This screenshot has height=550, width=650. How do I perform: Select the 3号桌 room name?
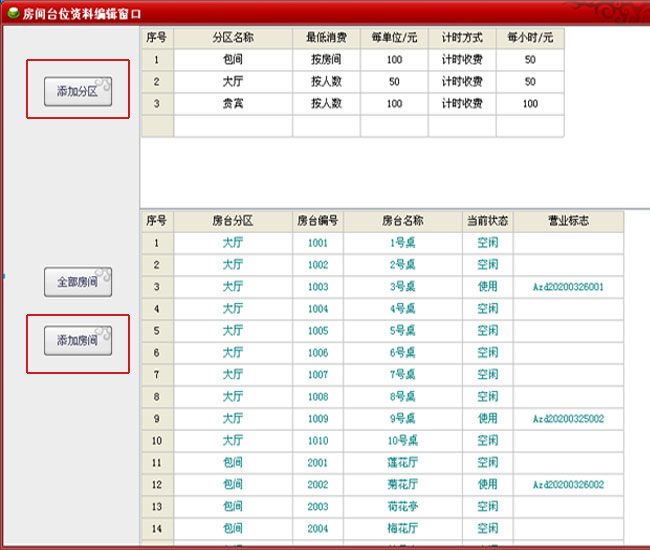[x=403, y=287]
